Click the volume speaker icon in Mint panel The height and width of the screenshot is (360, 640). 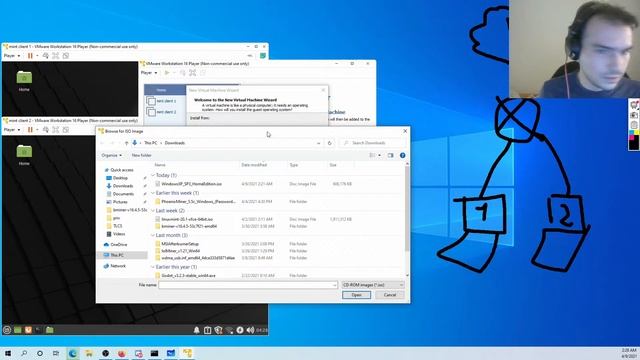tap(250, 330)
